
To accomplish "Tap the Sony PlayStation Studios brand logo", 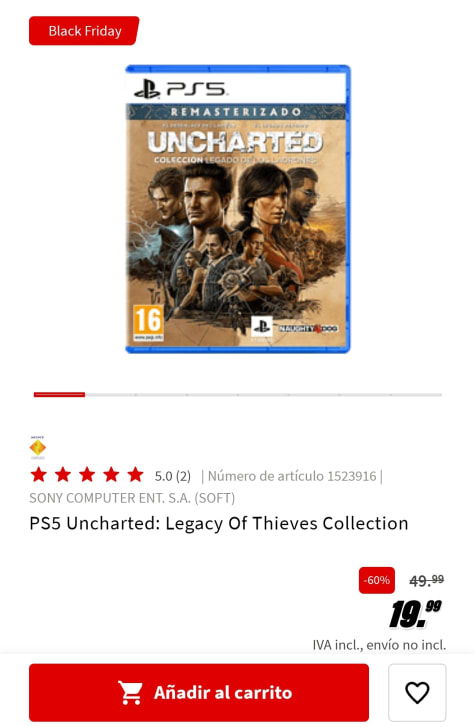I will click(38, 447).
